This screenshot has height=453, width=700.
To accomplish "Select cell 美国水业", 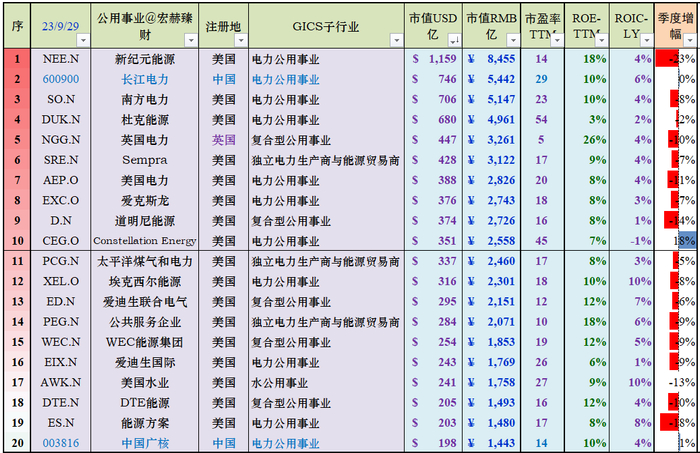I will 145,382.
